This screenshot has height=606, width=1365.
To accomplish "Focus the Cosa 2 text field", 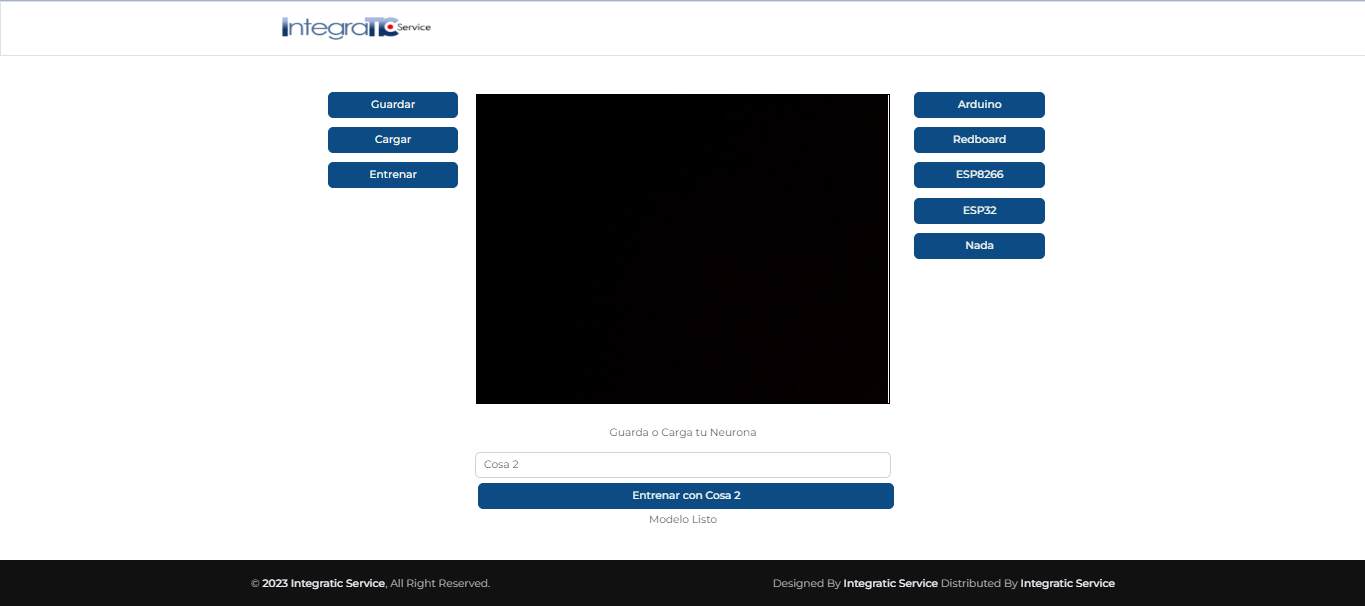I will pos(682,465).
